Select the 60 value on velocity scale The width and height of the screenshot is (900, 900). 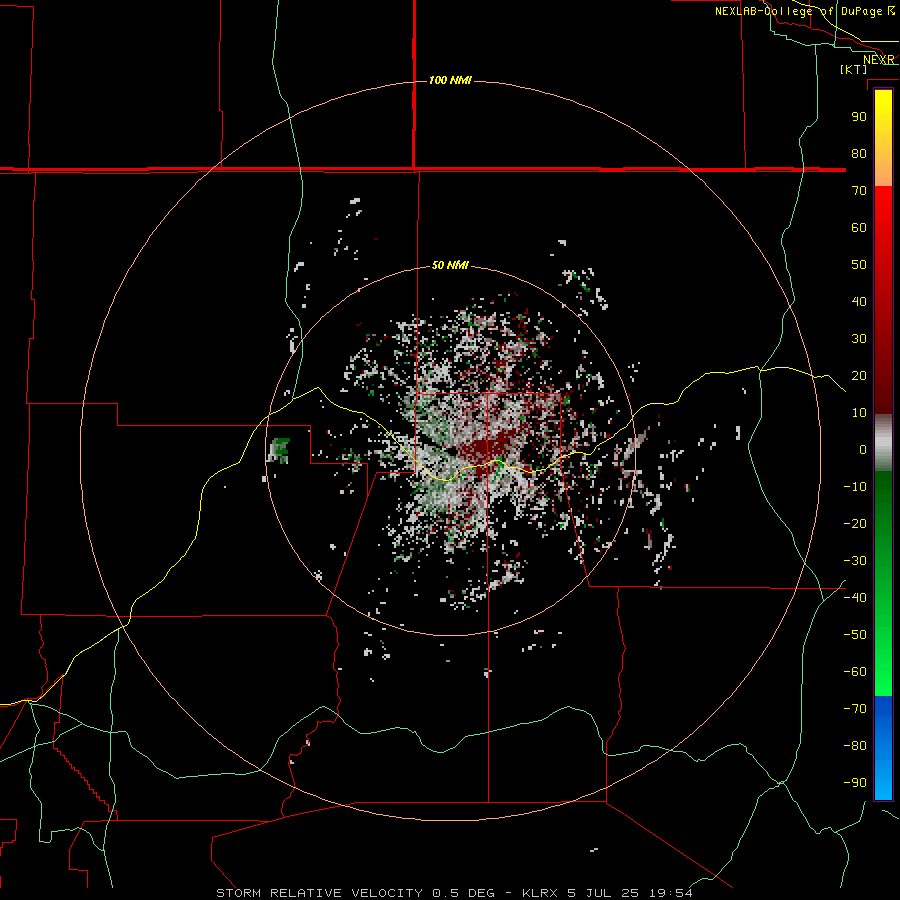click(859, 227)
